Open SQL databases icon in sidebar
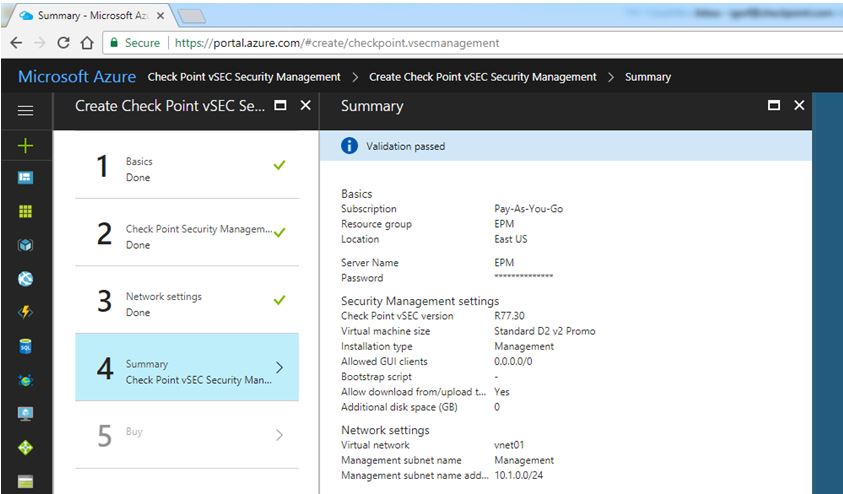This screenshot has height=494, width=843. (x=25, y=347)
